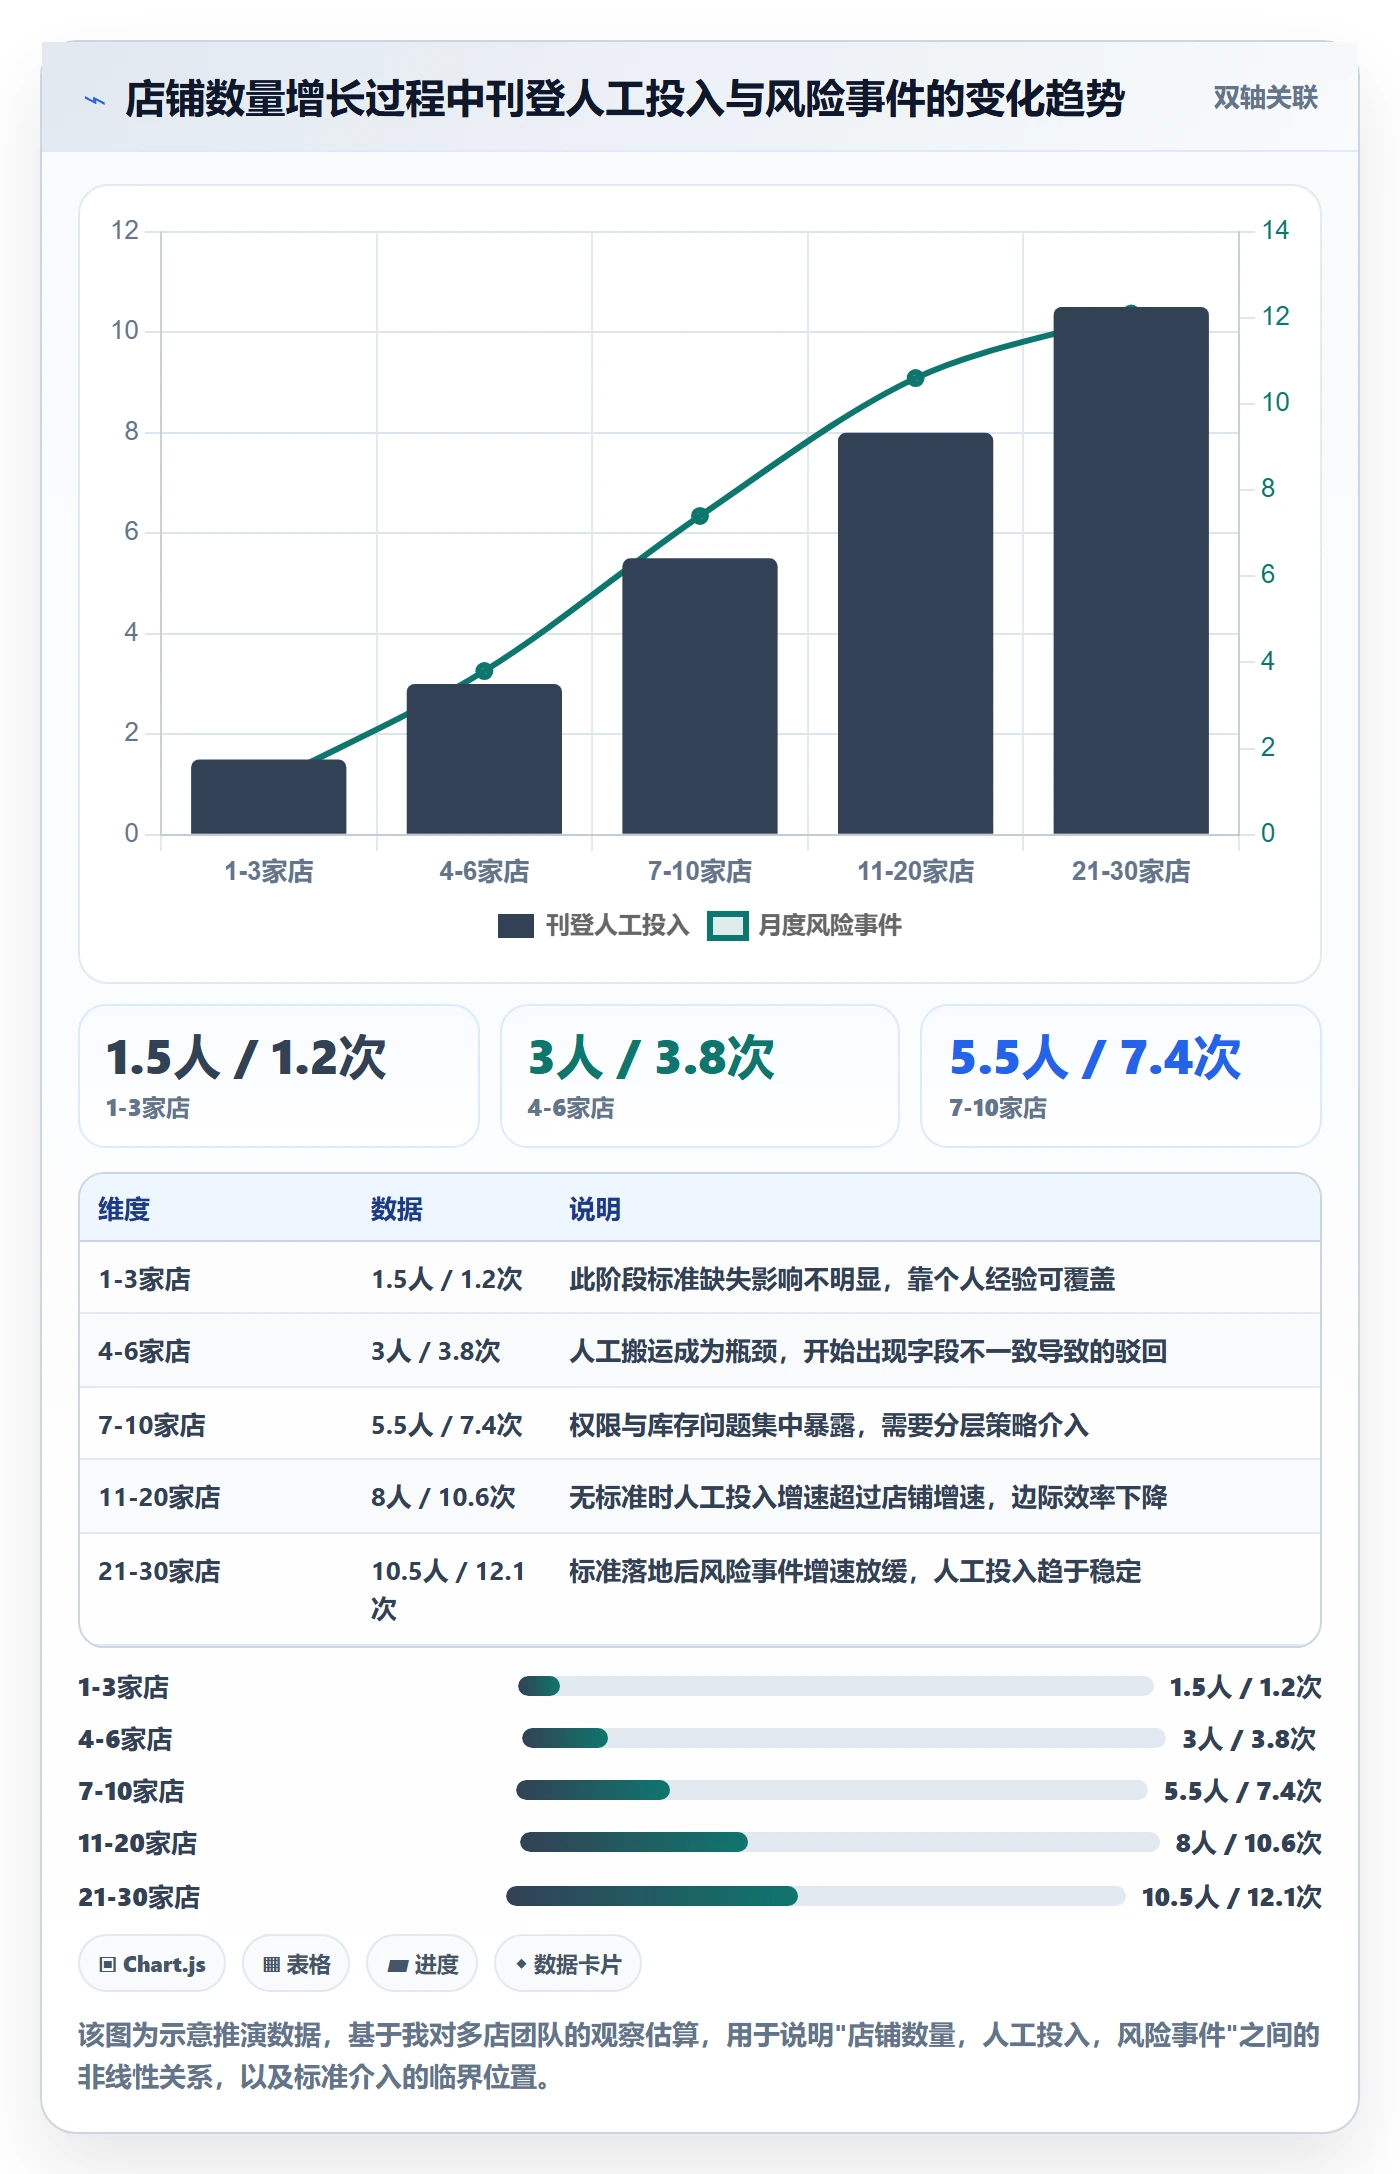Click the text '无标准时人工投入增速超过店铺增速，边际效率下降'
The image size is (1400, 2174).
pos(868,1497)
